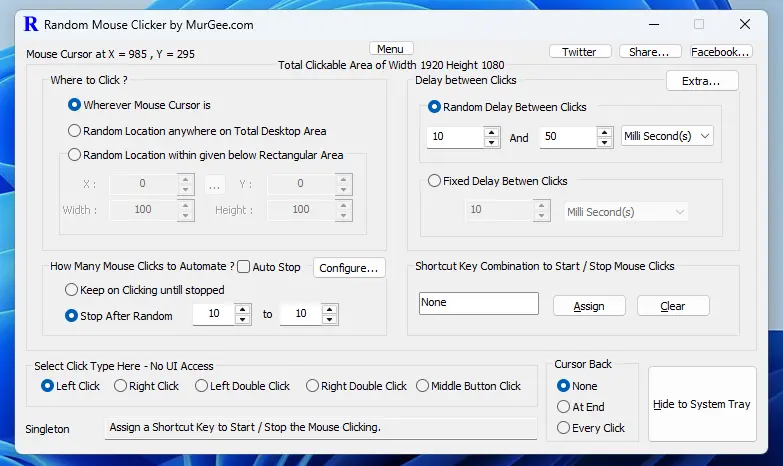
Task: Set Cursor Back to None
Action: [577, 386]
